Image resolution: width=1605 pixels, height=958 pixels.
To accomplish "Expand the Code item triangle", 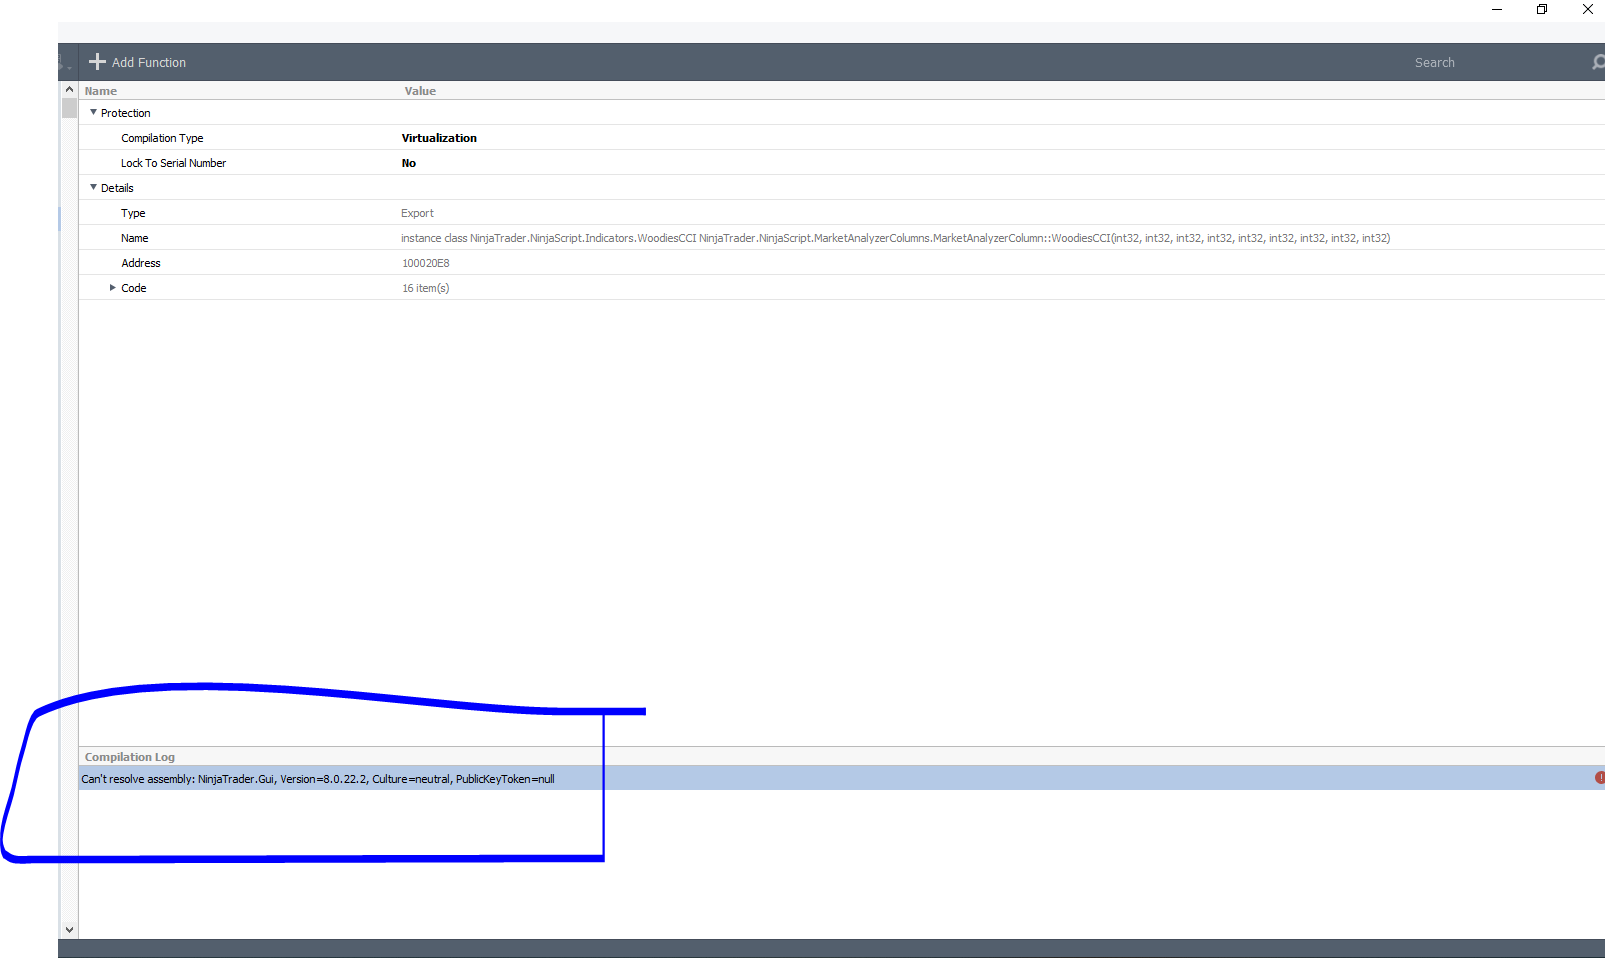I will [113, 288].
